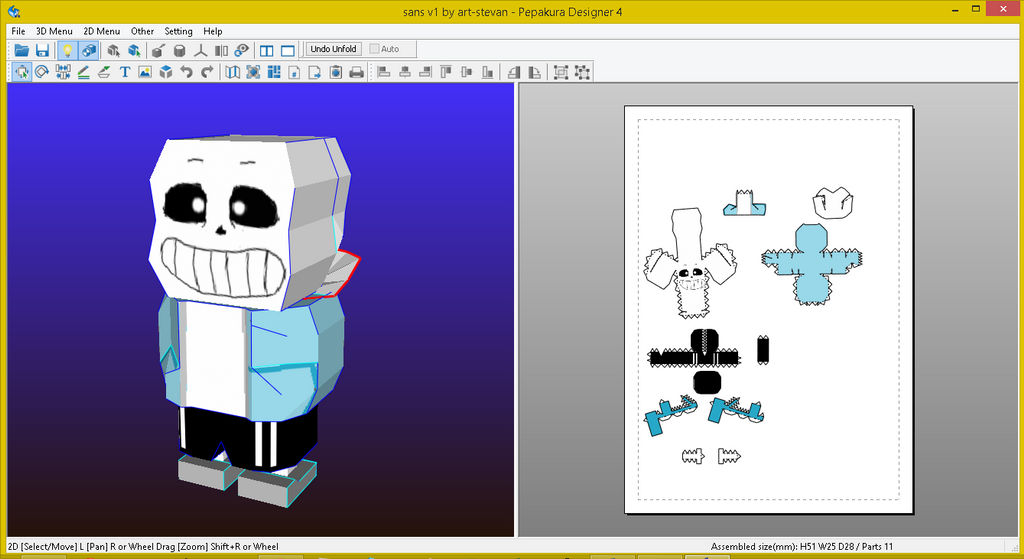Open the 2D Menu
This screenshot has height=559, width=1024.
[x=102, y=31]
